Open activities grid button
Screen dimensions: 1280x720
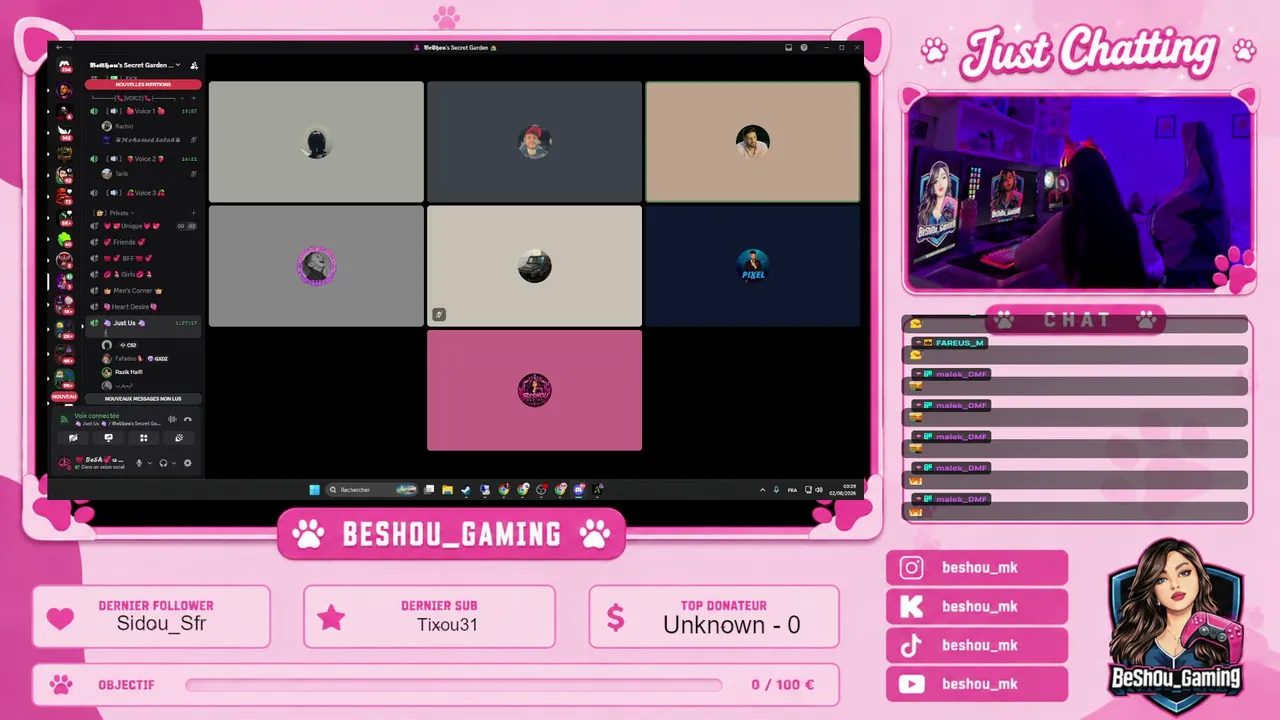tap(144, 438)
